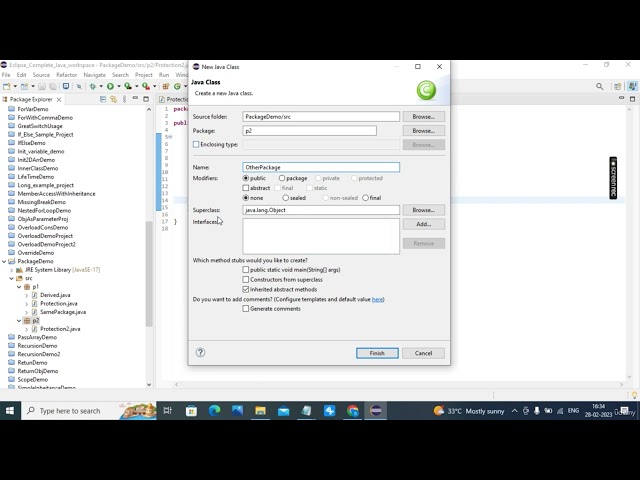Click the Superclass field java.lang.Object
Screen dimensions: 640x480
pos(321,210)
